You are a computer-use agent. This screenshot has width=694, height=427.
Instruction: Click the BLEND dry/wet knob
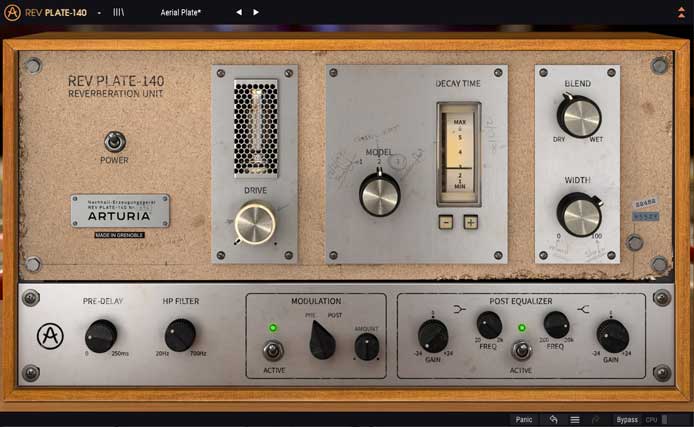click(x=579, y=116)
